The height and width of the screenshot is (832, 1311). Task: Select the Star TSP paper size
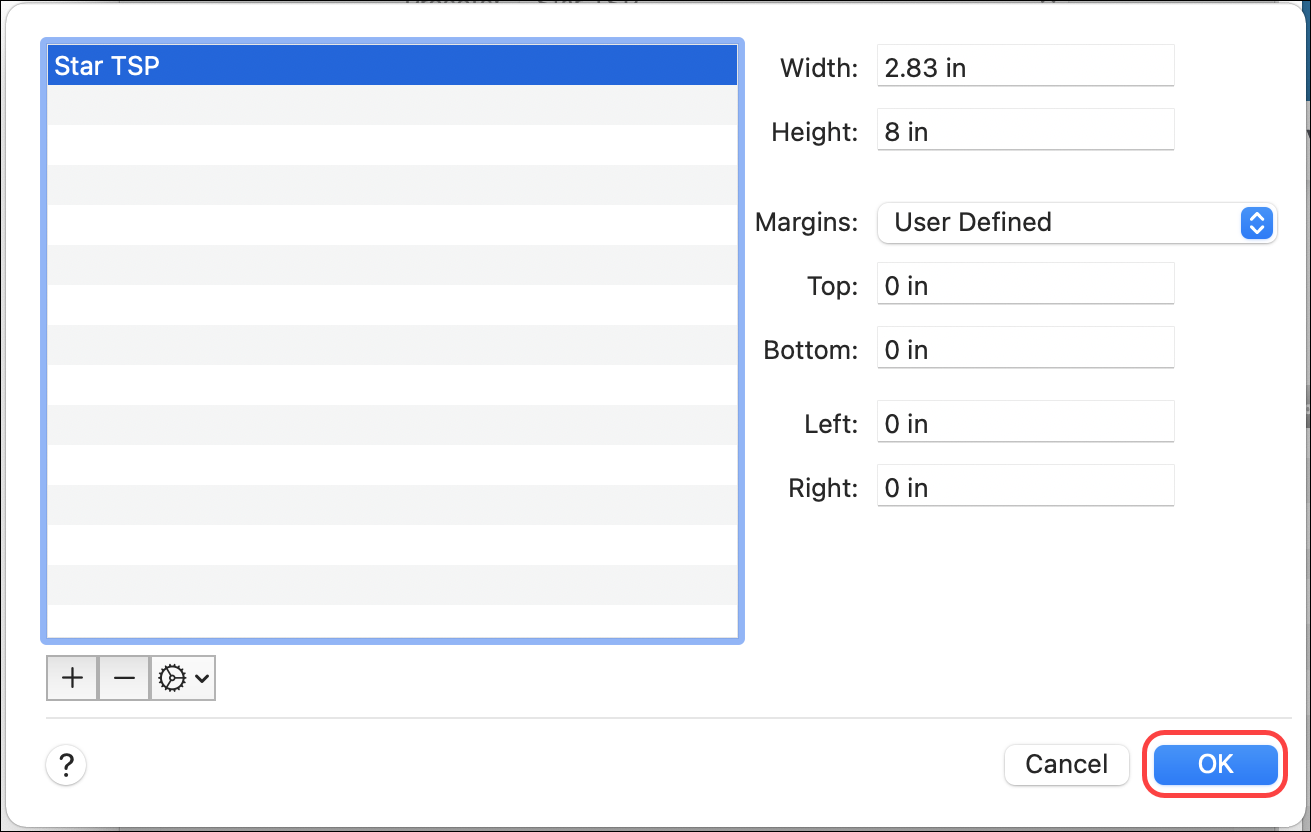click(392, 66)
